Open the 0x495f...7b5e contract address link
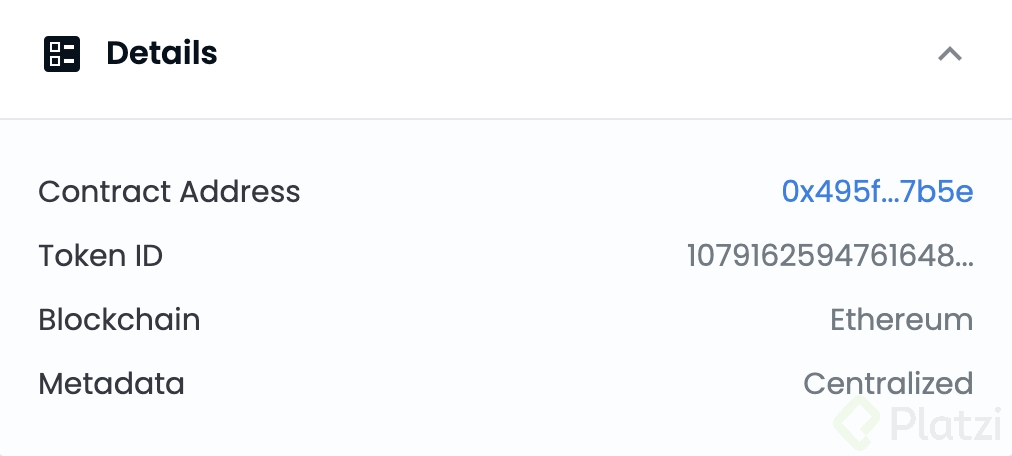Viewport: 1012px width, 456px height. (x=877, y=191)
